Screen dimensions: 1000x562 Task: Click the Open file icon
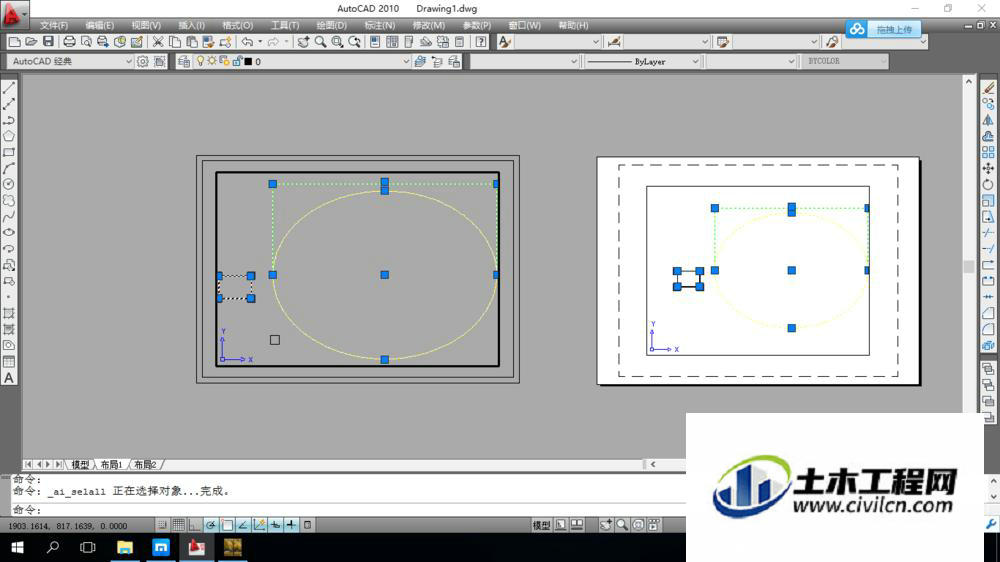[x=31, y=42]
